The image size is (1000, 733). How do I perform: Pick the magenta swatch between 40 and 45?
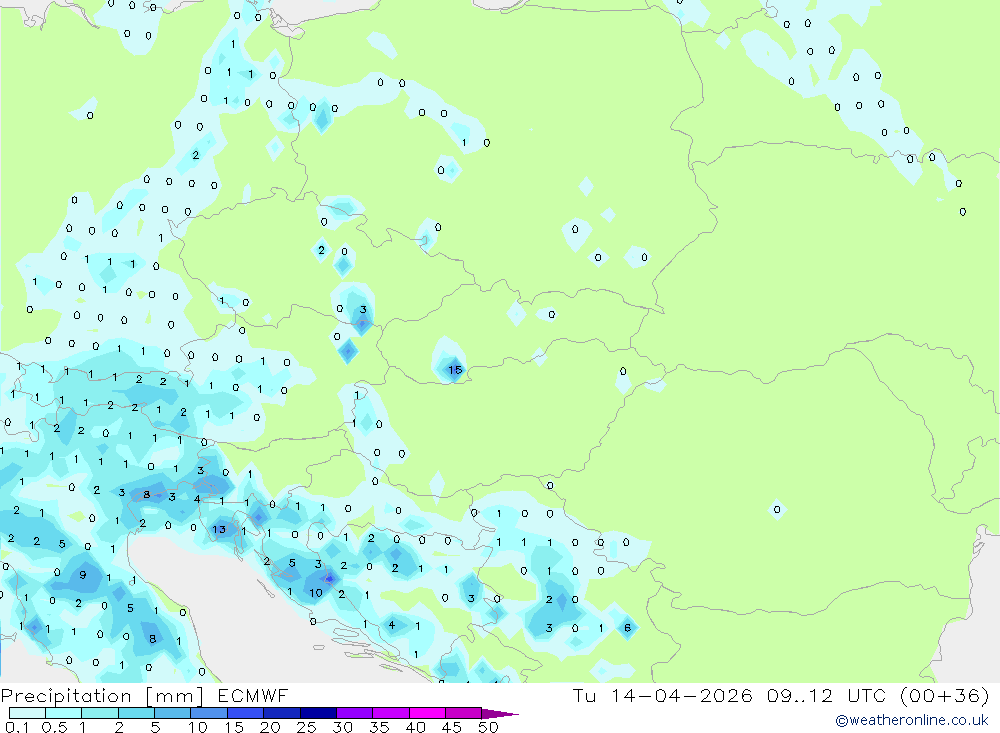point(427,713)
